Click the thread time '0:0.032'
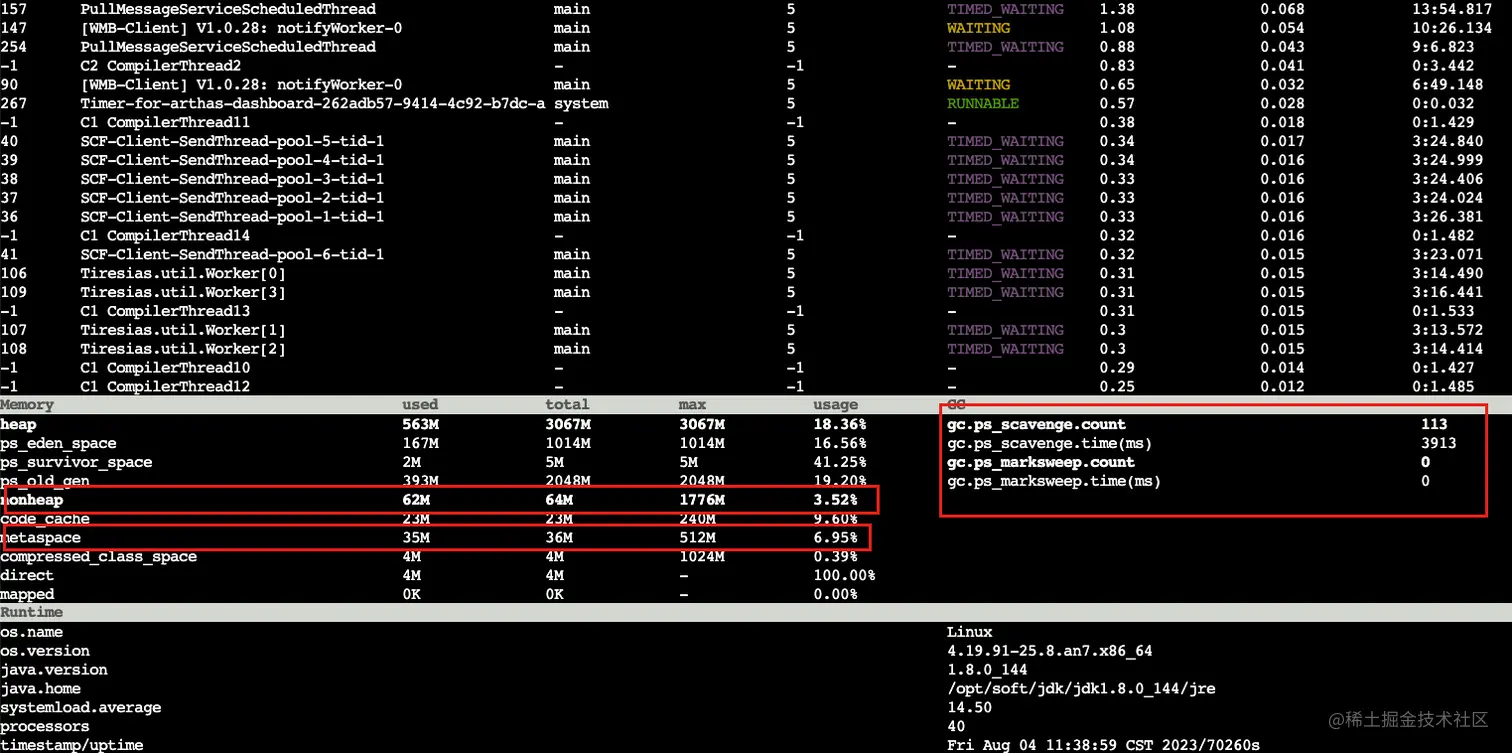This screenshot has width=1512, height=753. (x=1442, y=104)
